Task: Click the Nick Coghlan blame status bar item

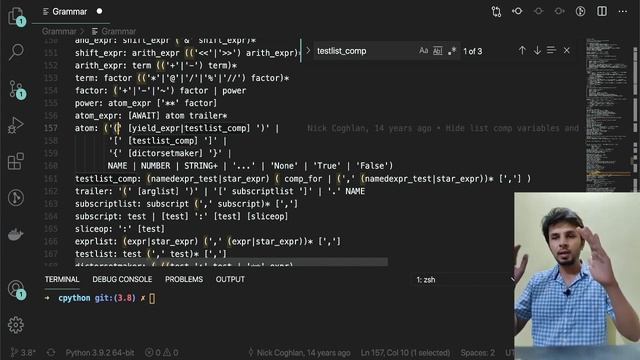Action: [299, 353]
